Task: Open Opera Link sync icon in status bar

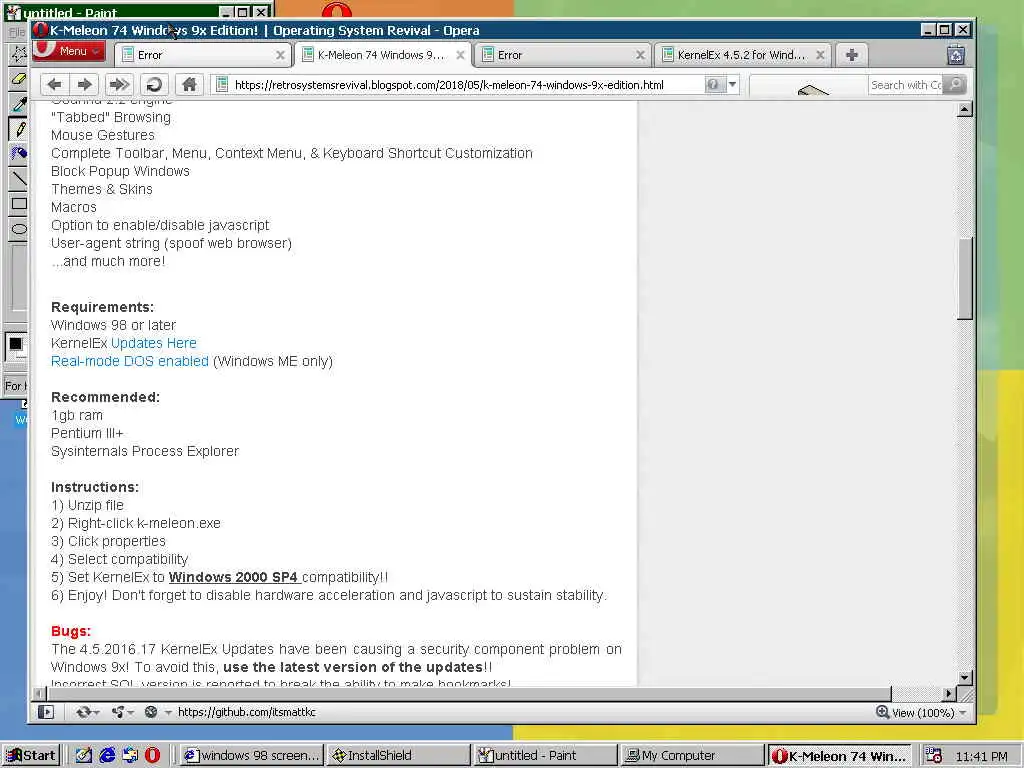Action: (86, 712)
